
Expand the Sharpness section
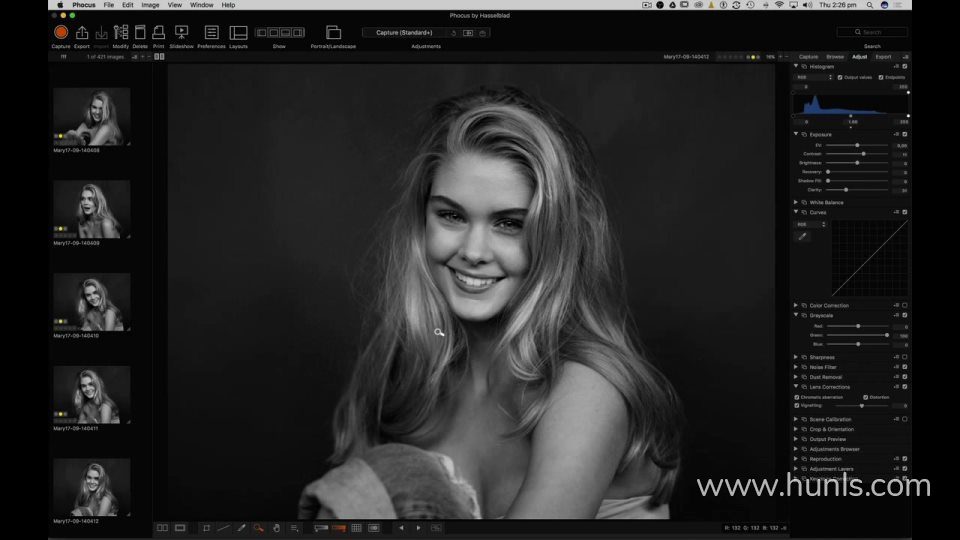point(796,357)
